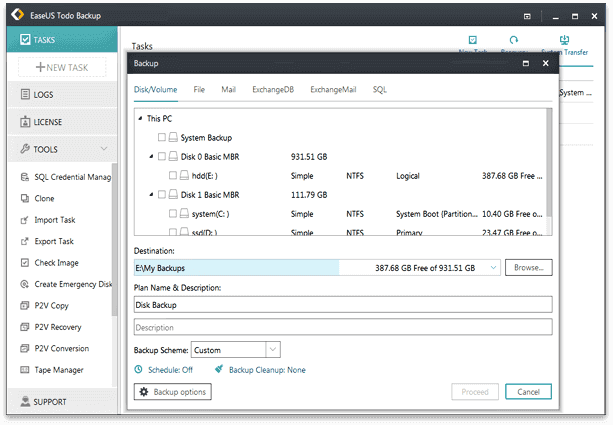Tick the Disk 0 Basic MBR checkbox
This screenshot has height=425, width=613.
(x=162, y=157)
